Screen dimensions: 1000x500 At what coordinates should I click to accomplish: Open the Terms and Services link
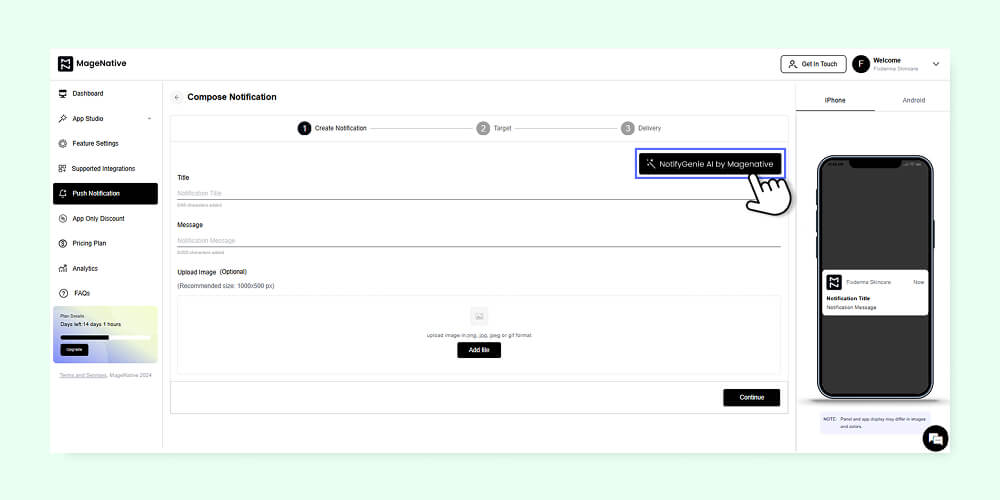click(83, 376)
